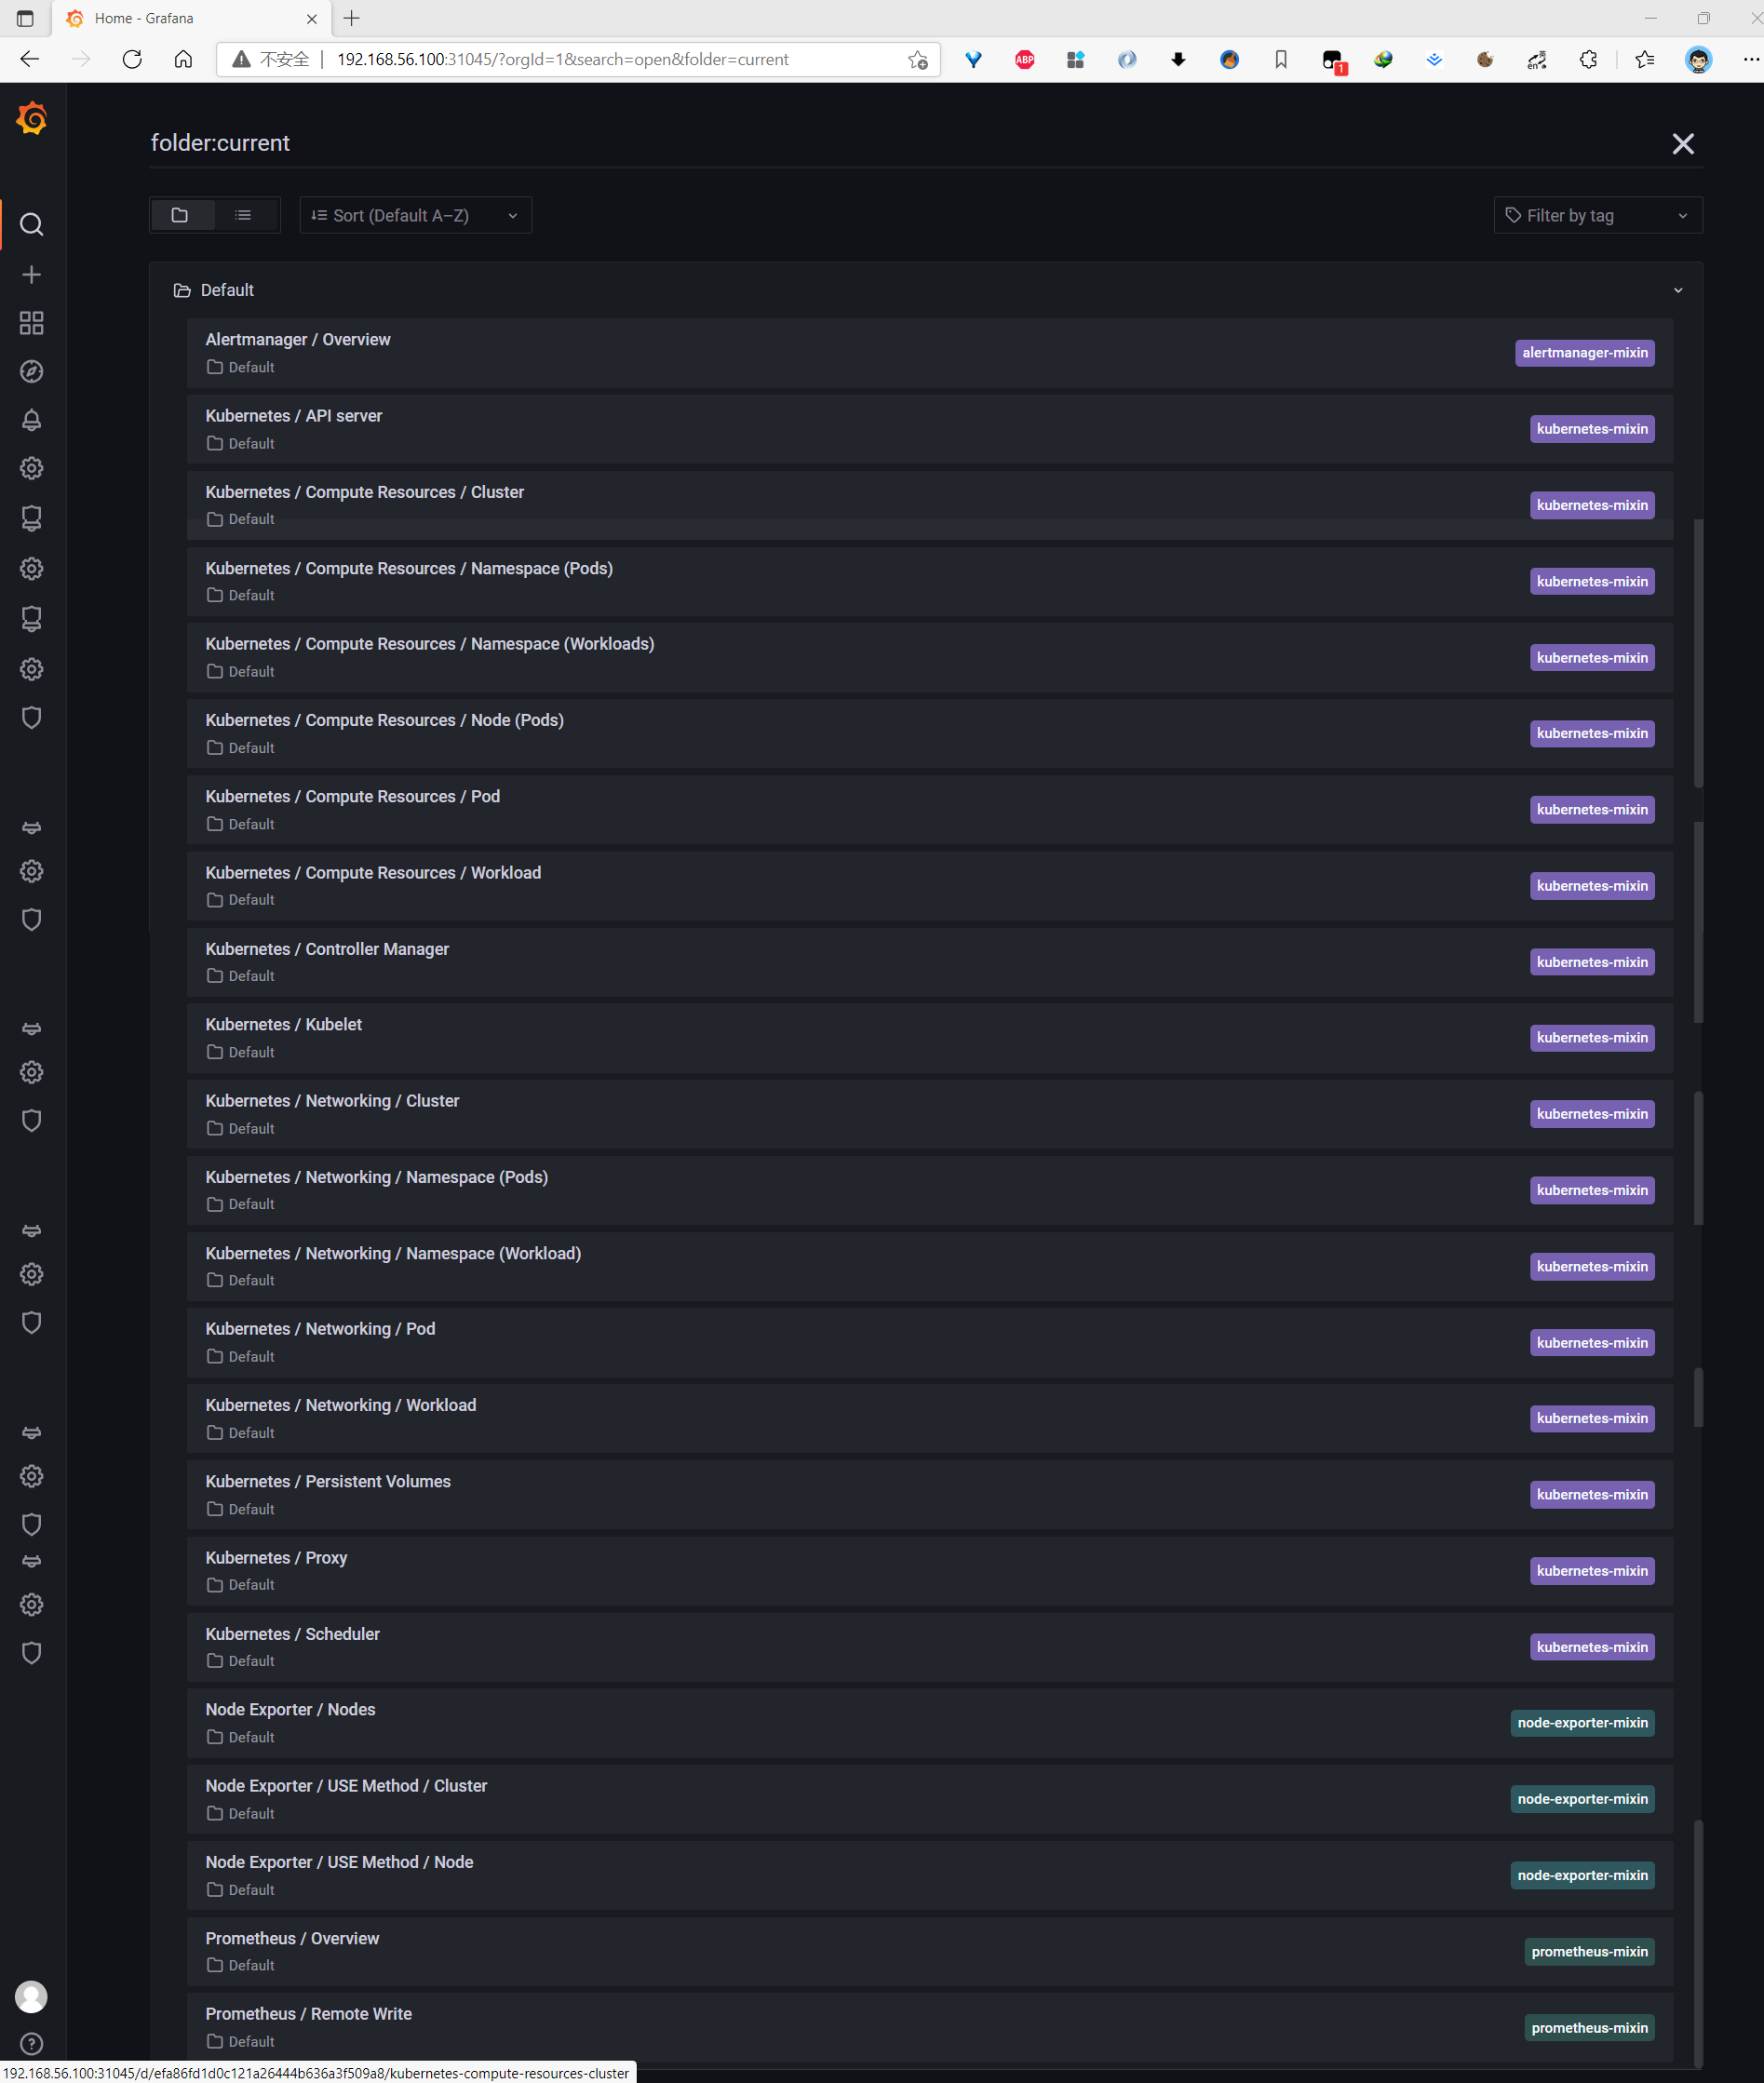Open Kubernetes / Networking / Namespace (Workload) dashboard
Image resolution: width=1764 pixels, height=2083 pixels.
[x=929, y=1266]
